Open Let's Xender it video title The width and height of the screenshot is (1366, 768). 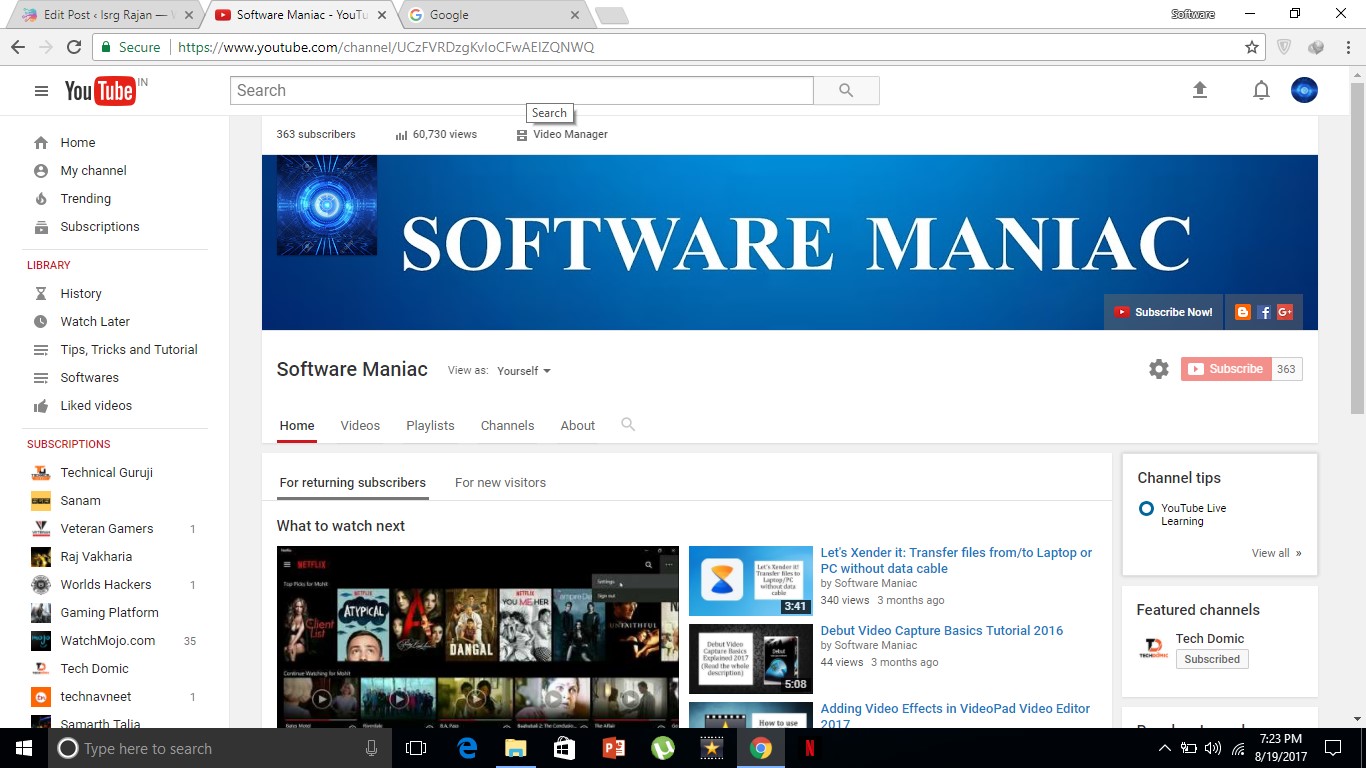[956, 560]
